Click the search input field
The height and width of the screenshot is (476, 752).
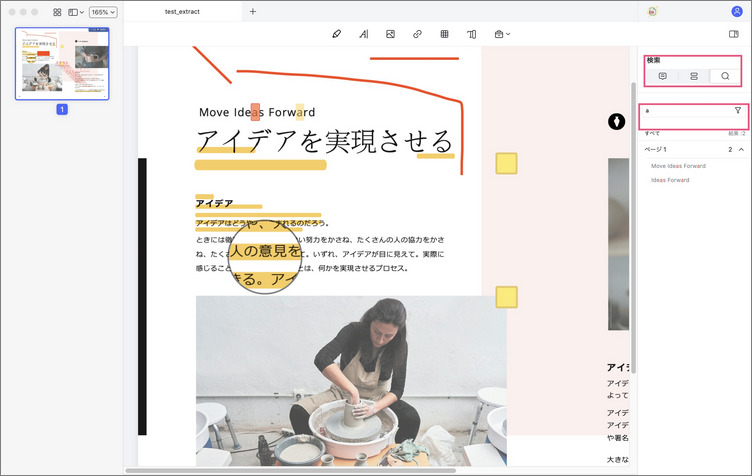[688, 111]
